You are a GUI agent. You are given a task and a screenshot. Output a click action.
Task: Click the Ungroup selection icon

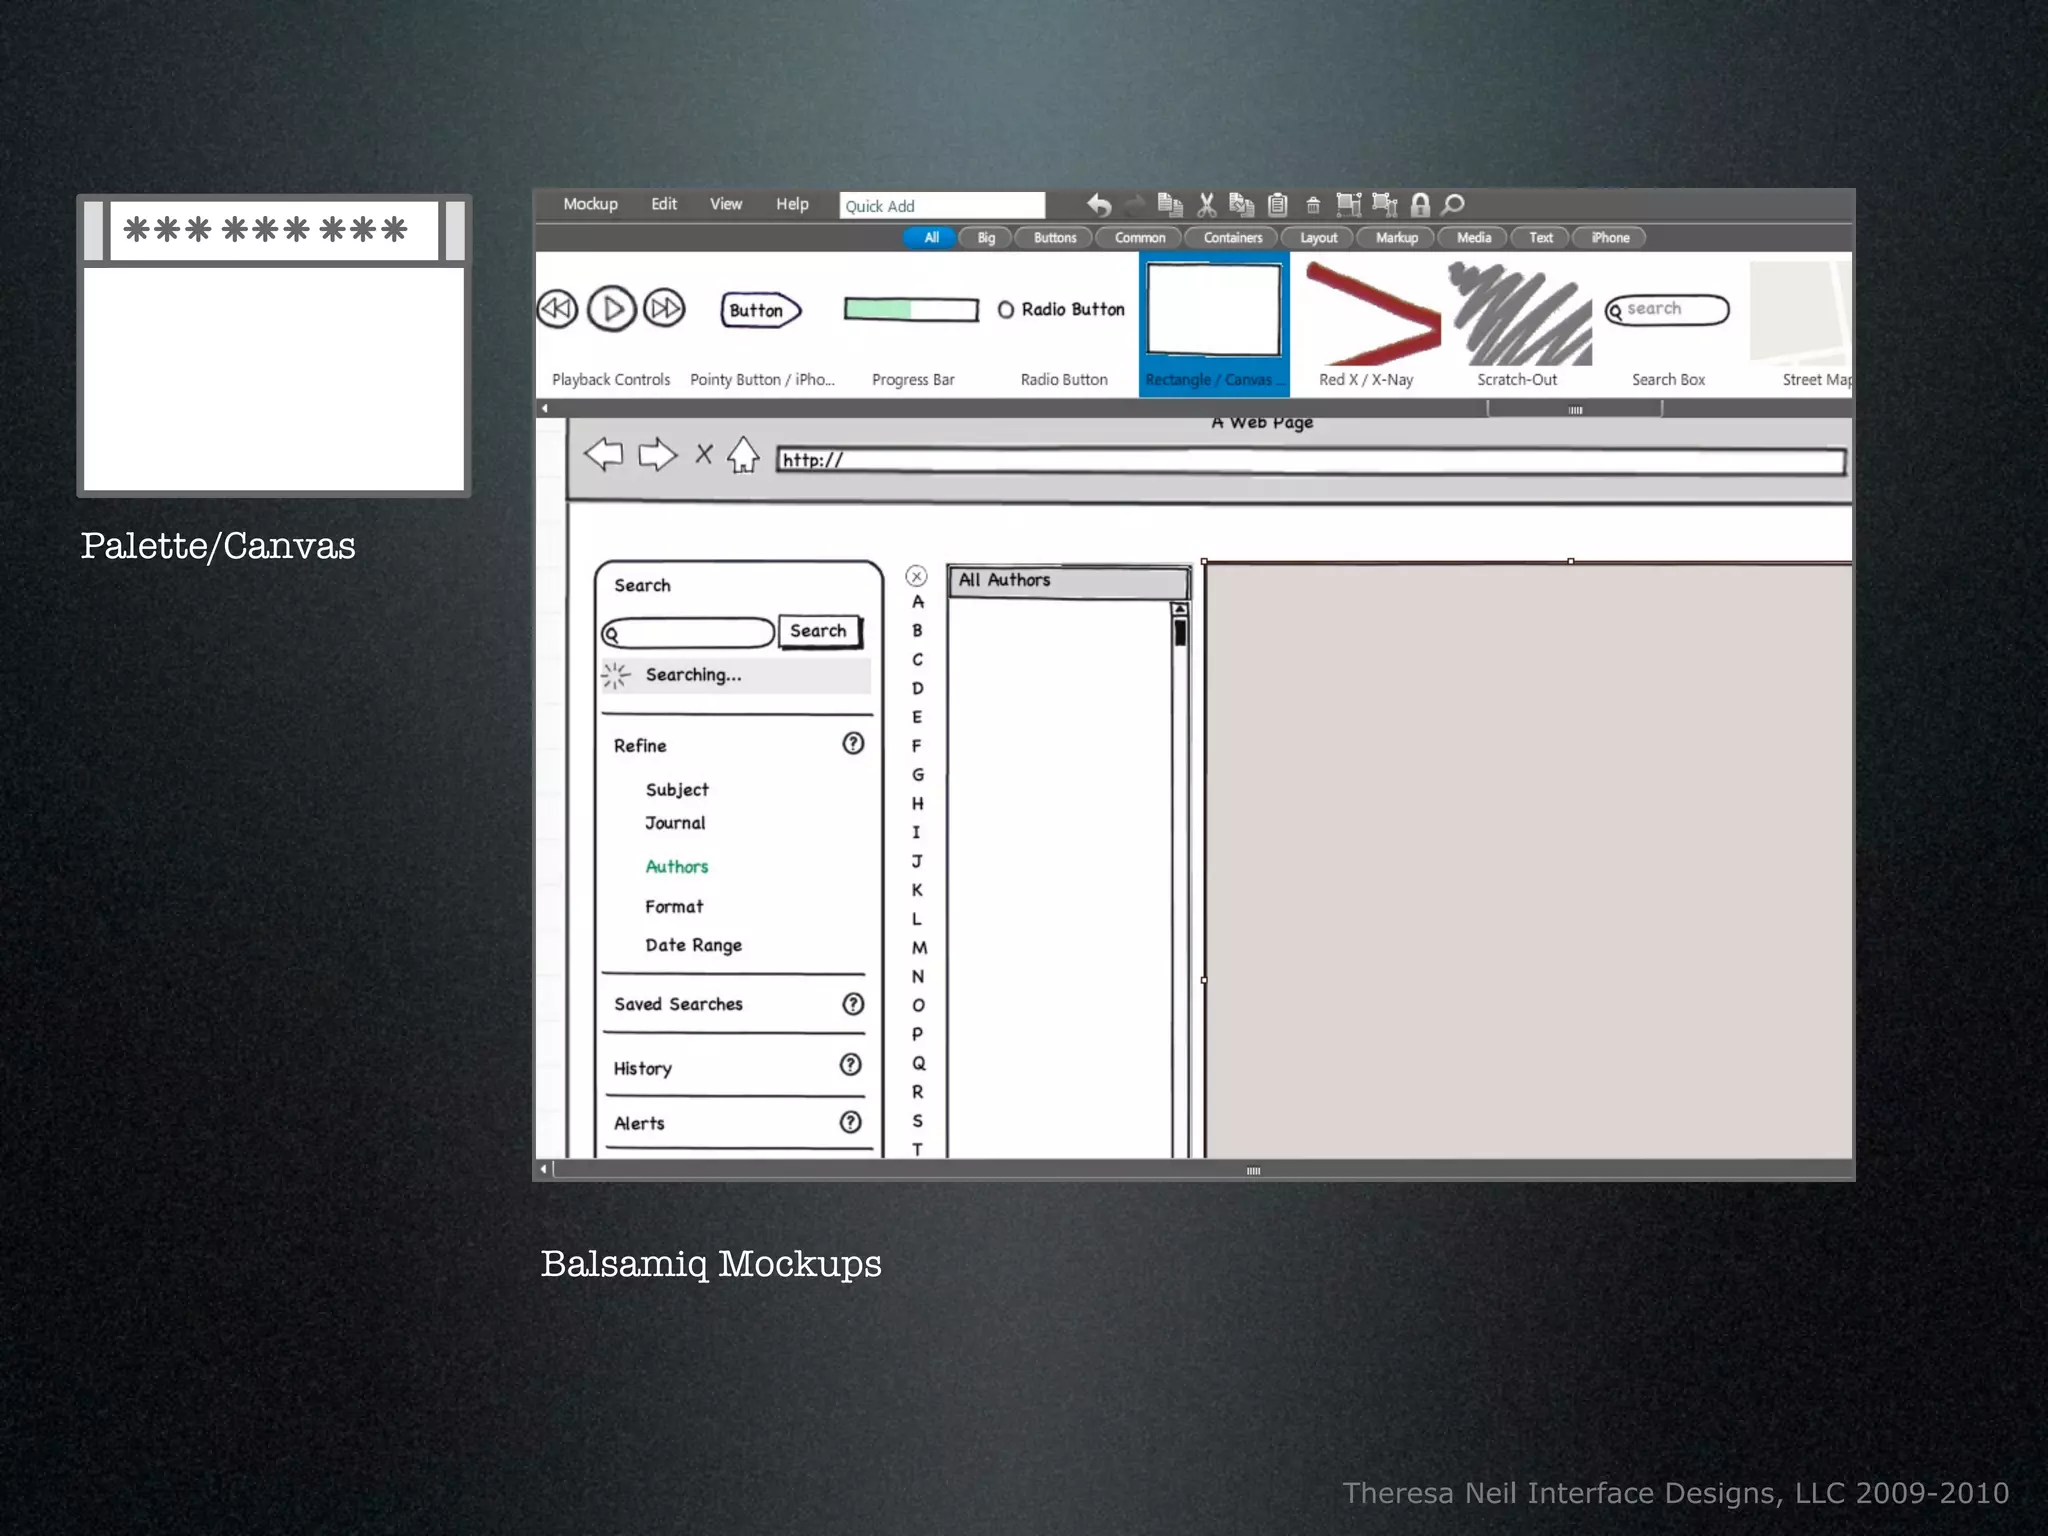pyautogui.click(x=1385, y=205)
